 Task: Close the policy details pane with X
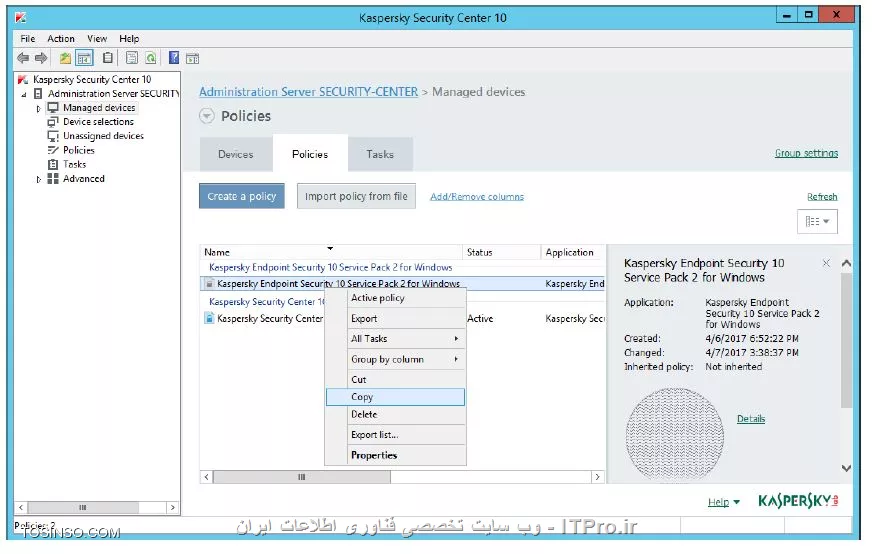pyautogui.click(x=826, y=263)
